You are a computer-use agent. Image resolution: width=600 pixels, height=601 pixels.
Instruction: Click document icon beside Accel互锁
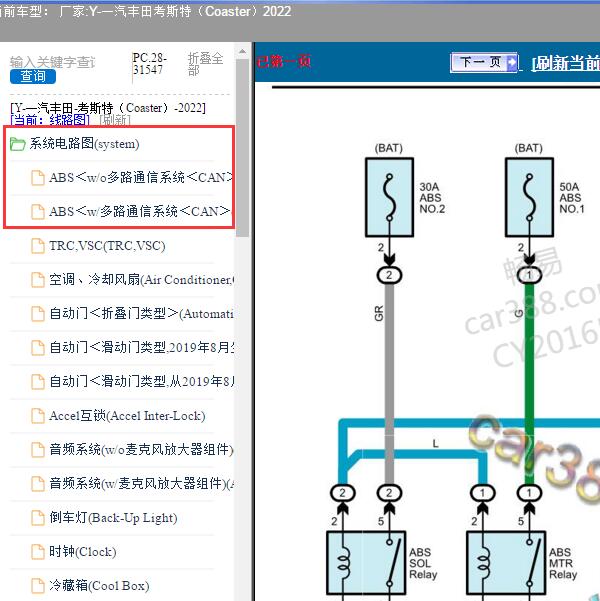38,416
